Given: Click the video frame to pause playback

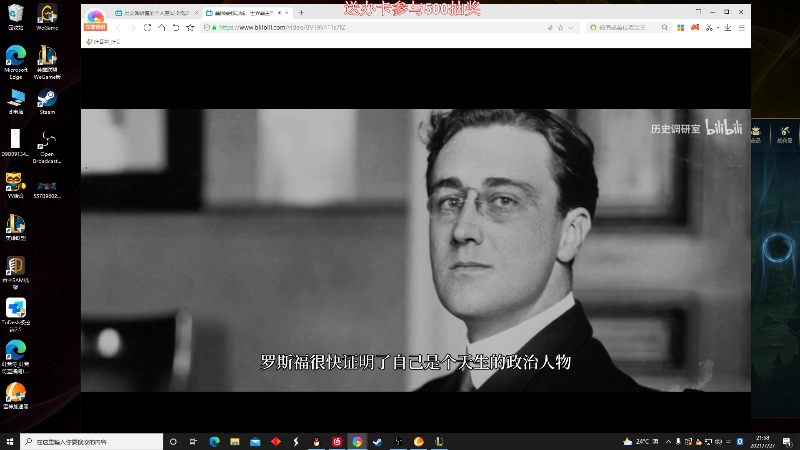Looking at the screenshot, I should [415, 250].
